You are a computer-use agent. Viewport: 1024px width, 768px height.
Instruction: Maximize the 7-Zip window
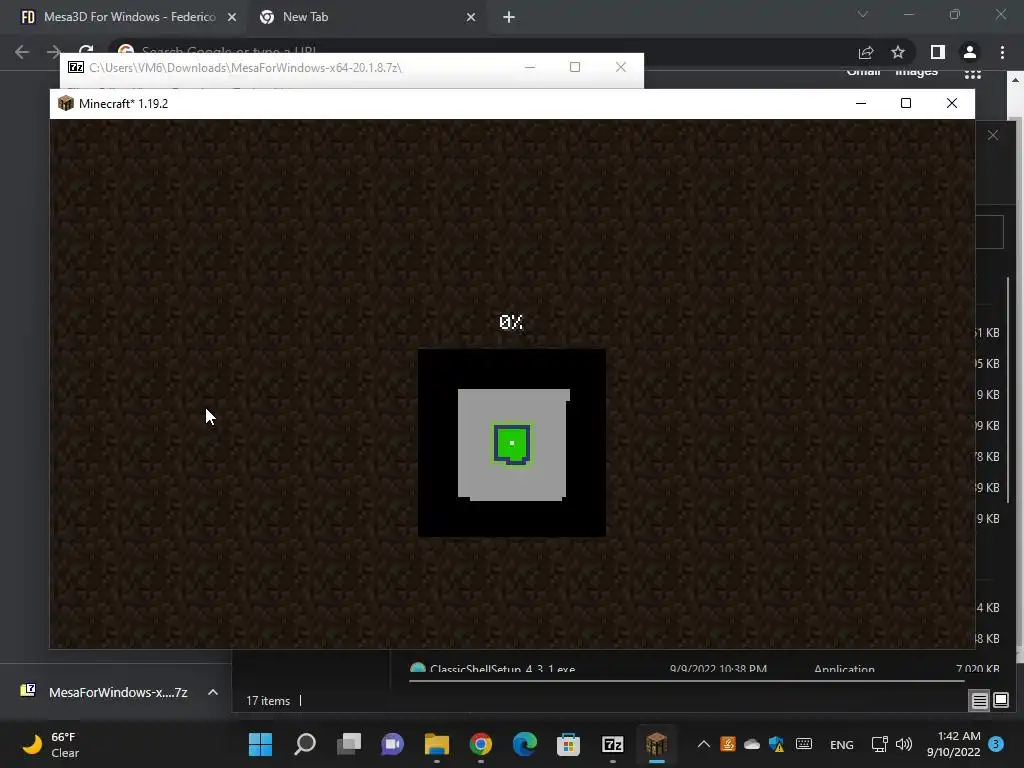pos(575,67)
